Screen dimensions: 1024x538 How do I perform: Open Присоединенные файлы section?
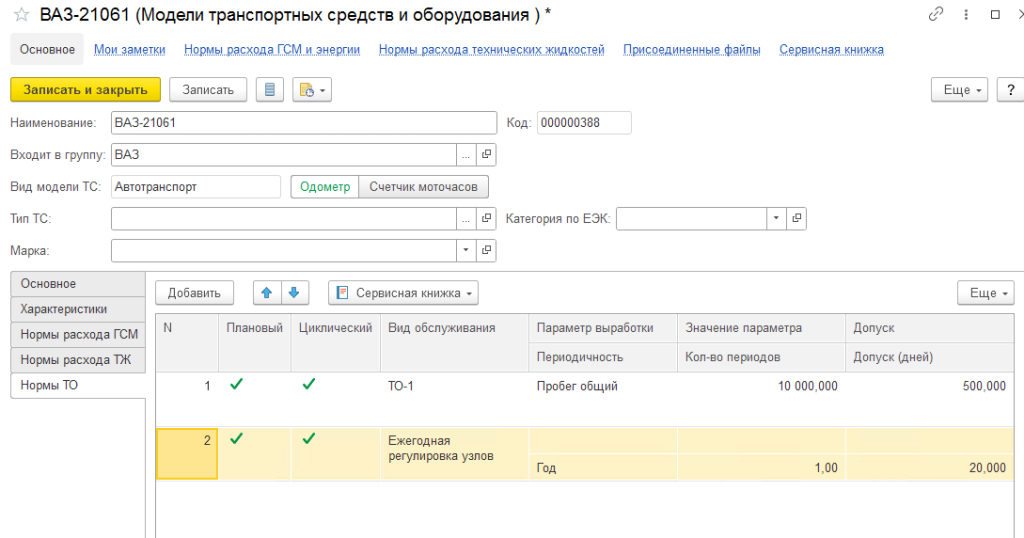coord(692,50)
